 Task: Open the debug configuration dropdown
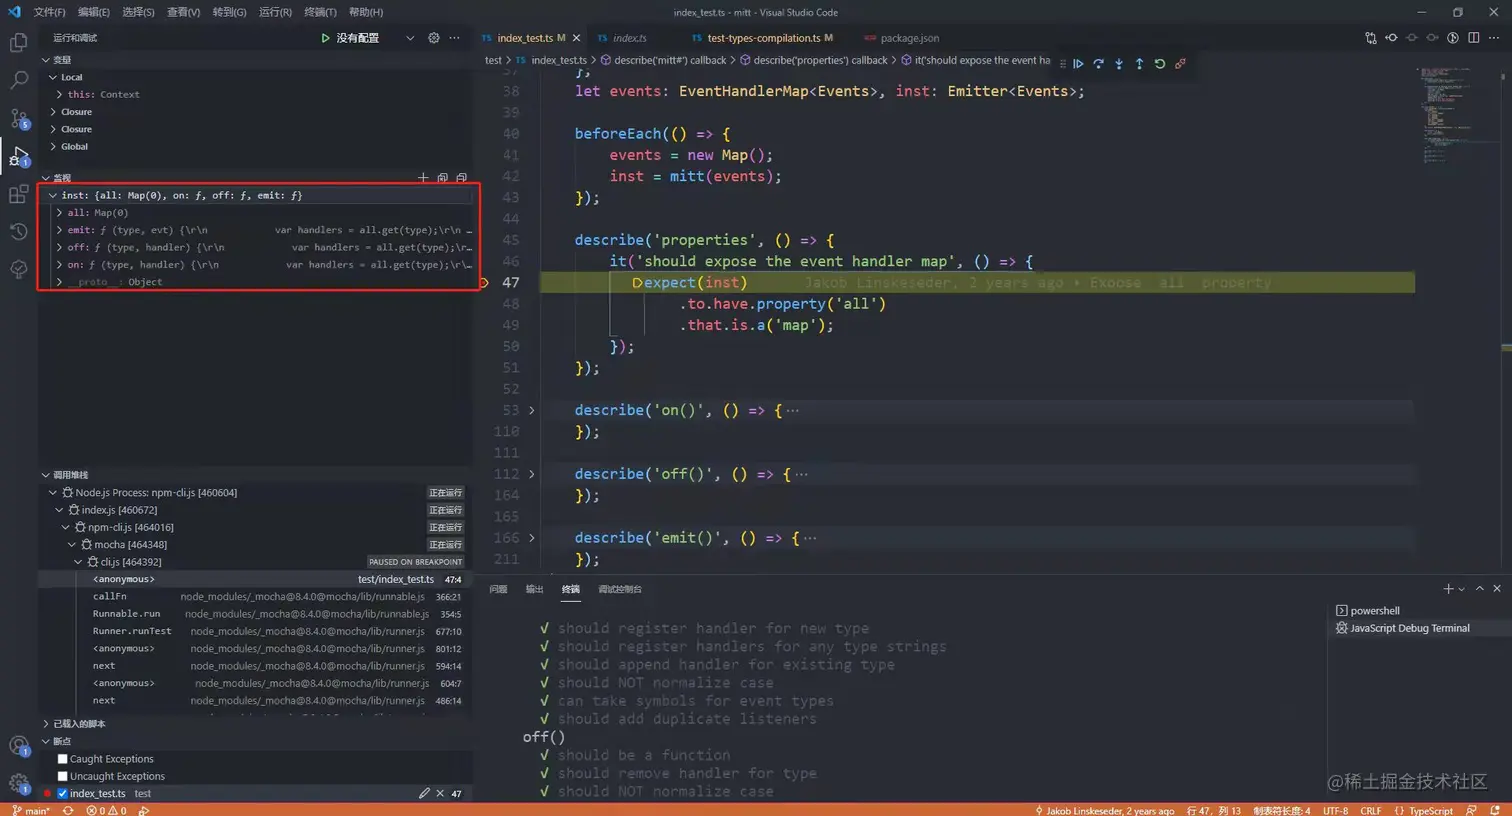coord(409,38)
